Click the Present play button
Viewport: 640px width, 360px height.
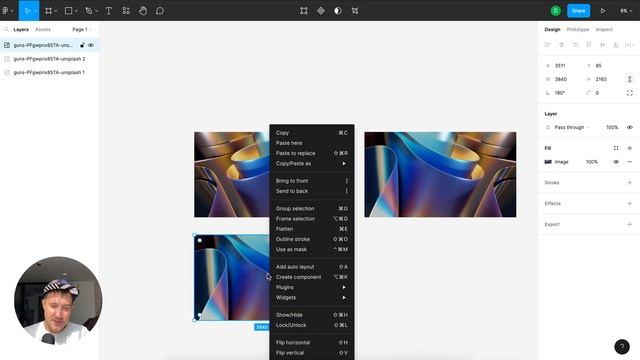click(x=603, y=11)
